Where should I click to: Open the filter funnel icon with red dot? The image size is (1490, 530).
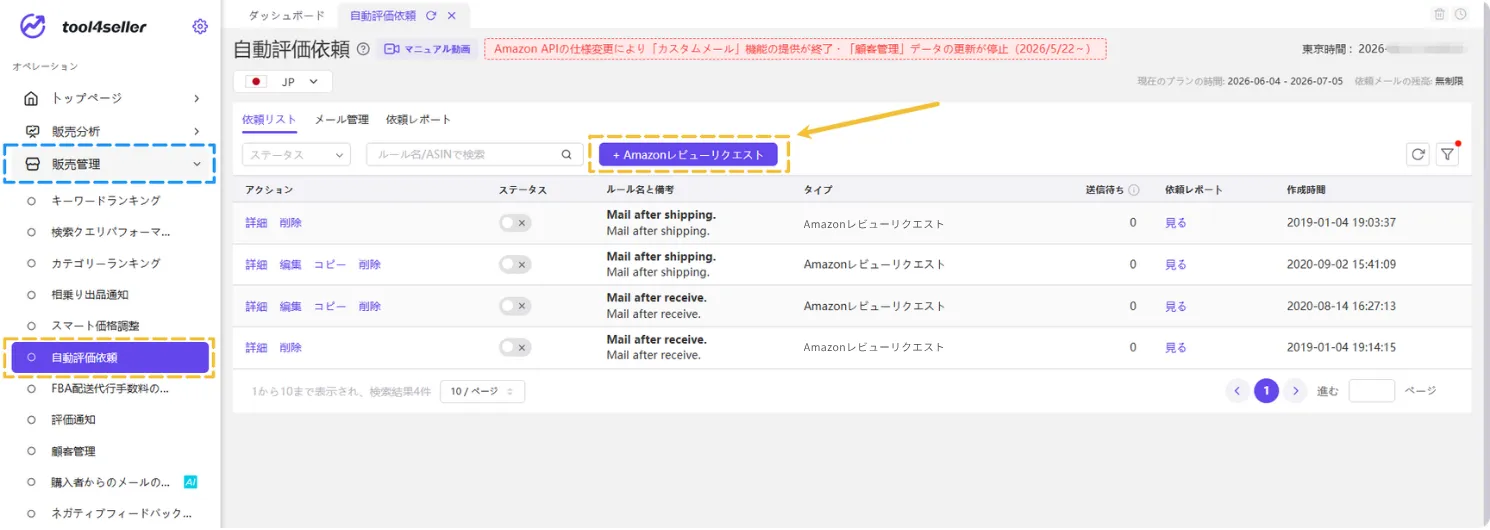pyautogui.click(x=1447, y=154)
